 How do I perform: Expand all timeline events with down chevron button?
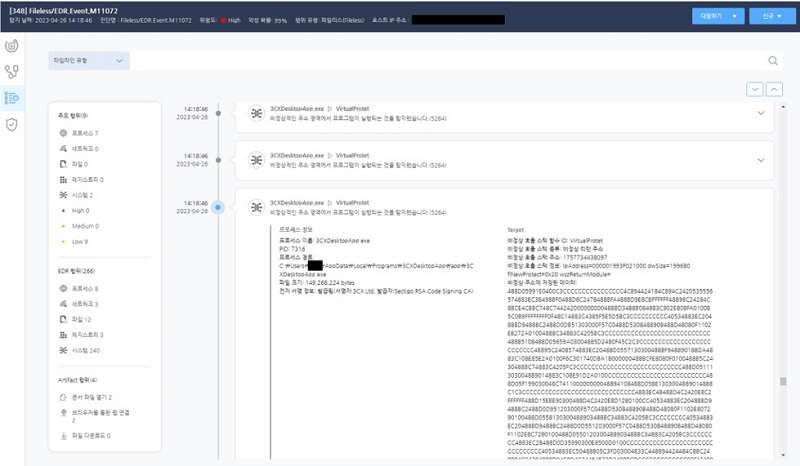[755, 89]
